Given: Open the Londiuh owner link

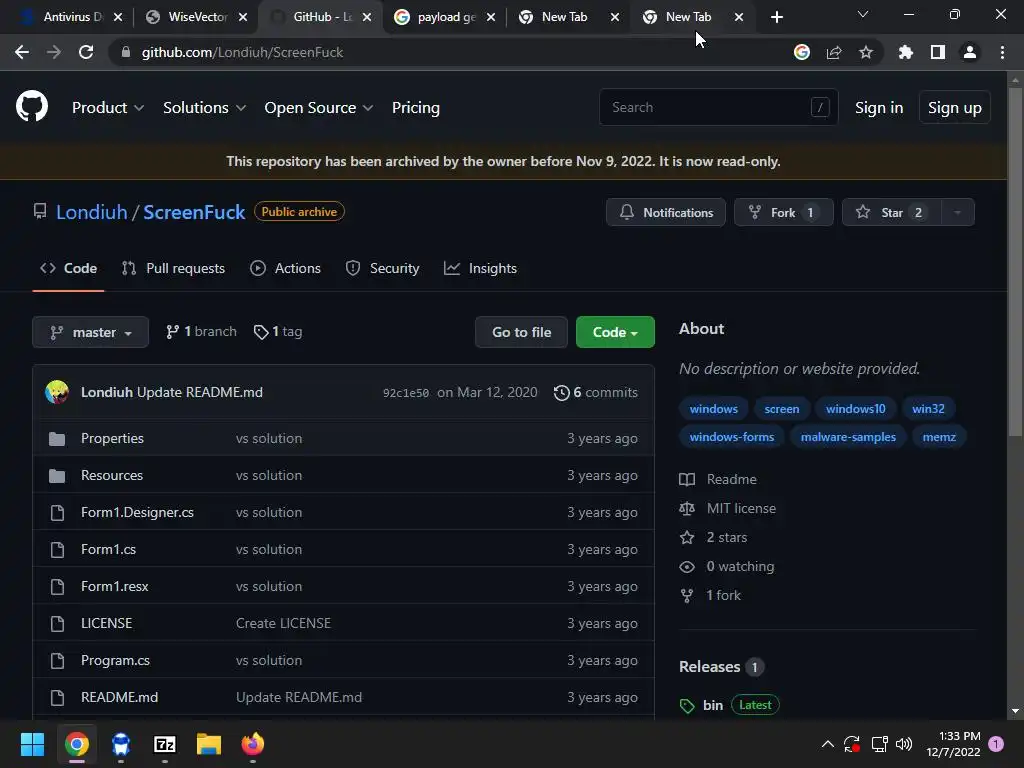Looking at the screenshot, I should click(x=91, y=212).
